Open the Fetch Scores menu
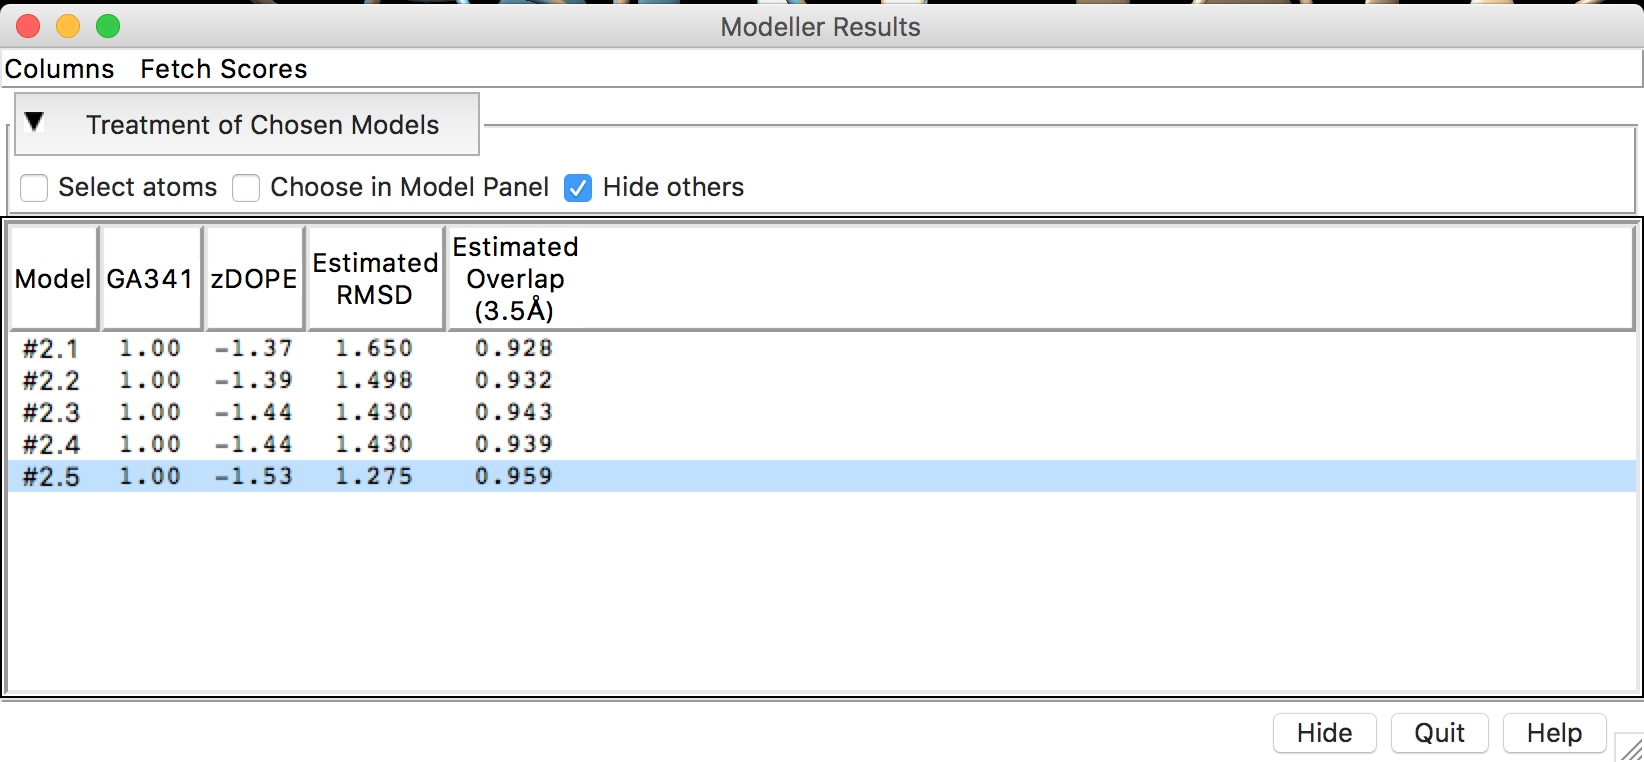Screen dimensions: 1644x762 point(223,69)
